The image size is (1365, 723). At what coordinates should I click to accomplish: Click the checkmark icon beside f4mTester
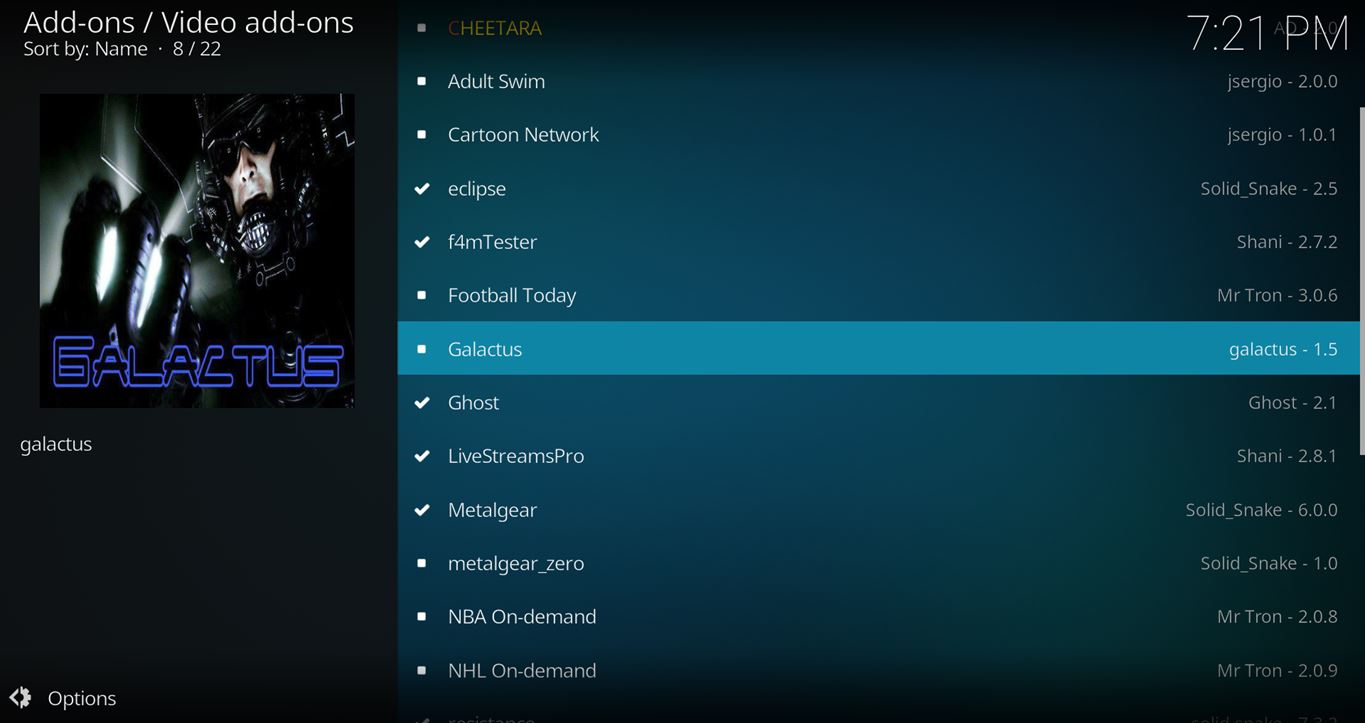coord(422,242)
